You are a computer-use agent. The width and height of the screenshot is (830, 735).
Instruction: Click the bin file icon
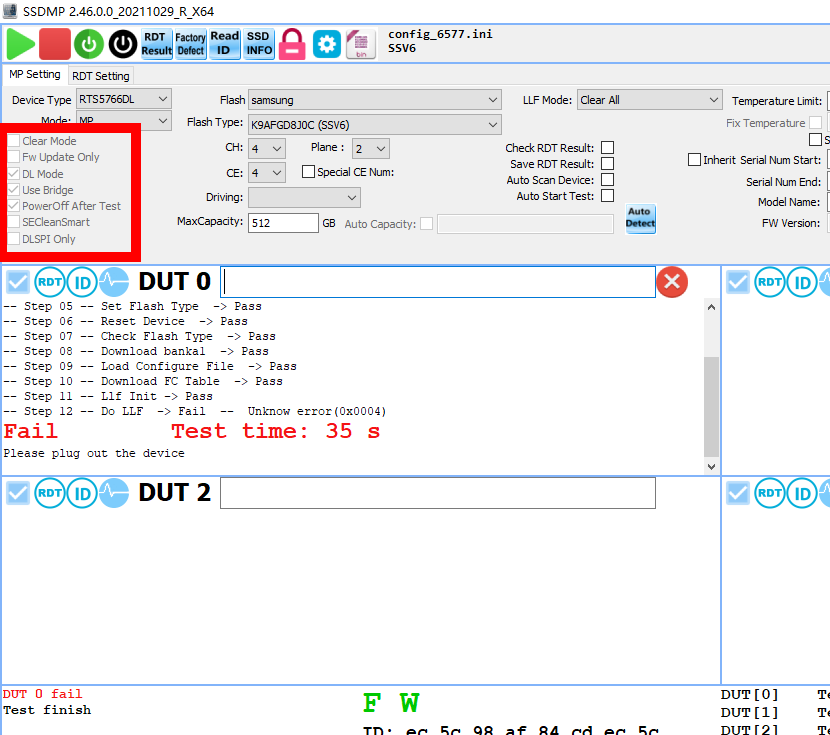[x=360, y=44]
